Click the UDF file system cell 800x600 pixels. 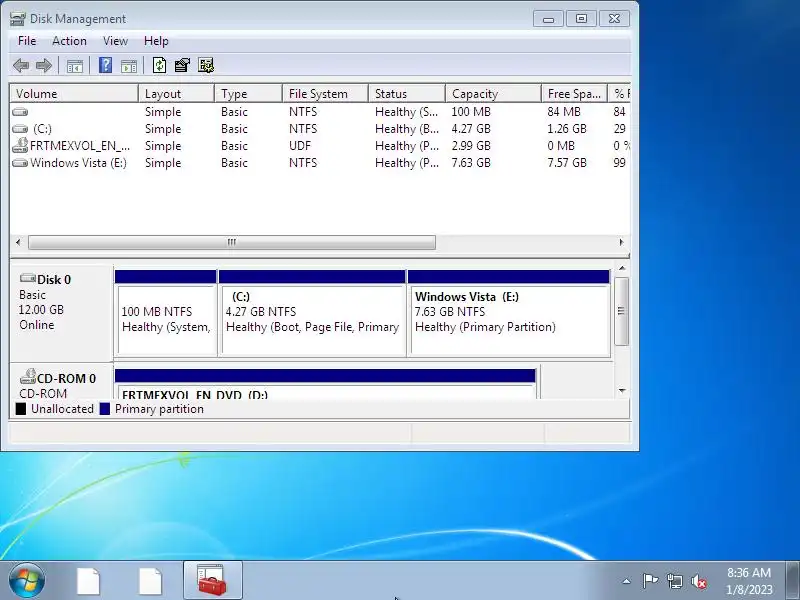(x=300, y=145)
